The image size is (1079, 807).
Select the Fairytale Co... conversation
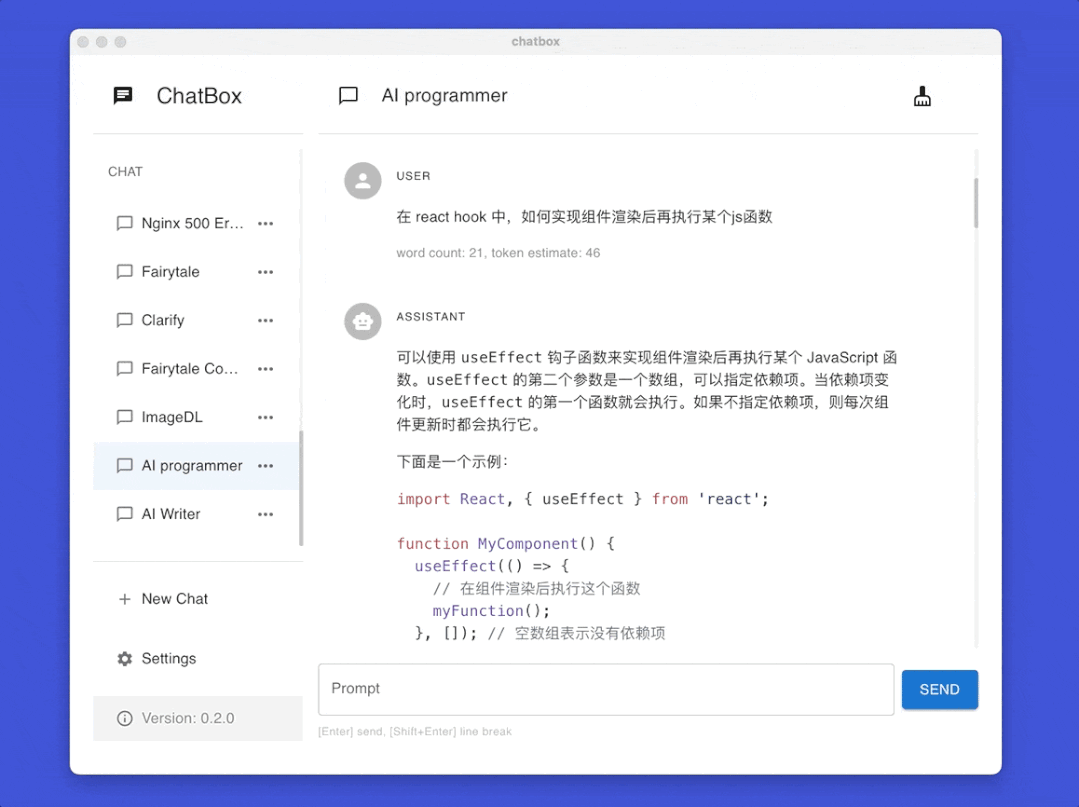point(180,368)
